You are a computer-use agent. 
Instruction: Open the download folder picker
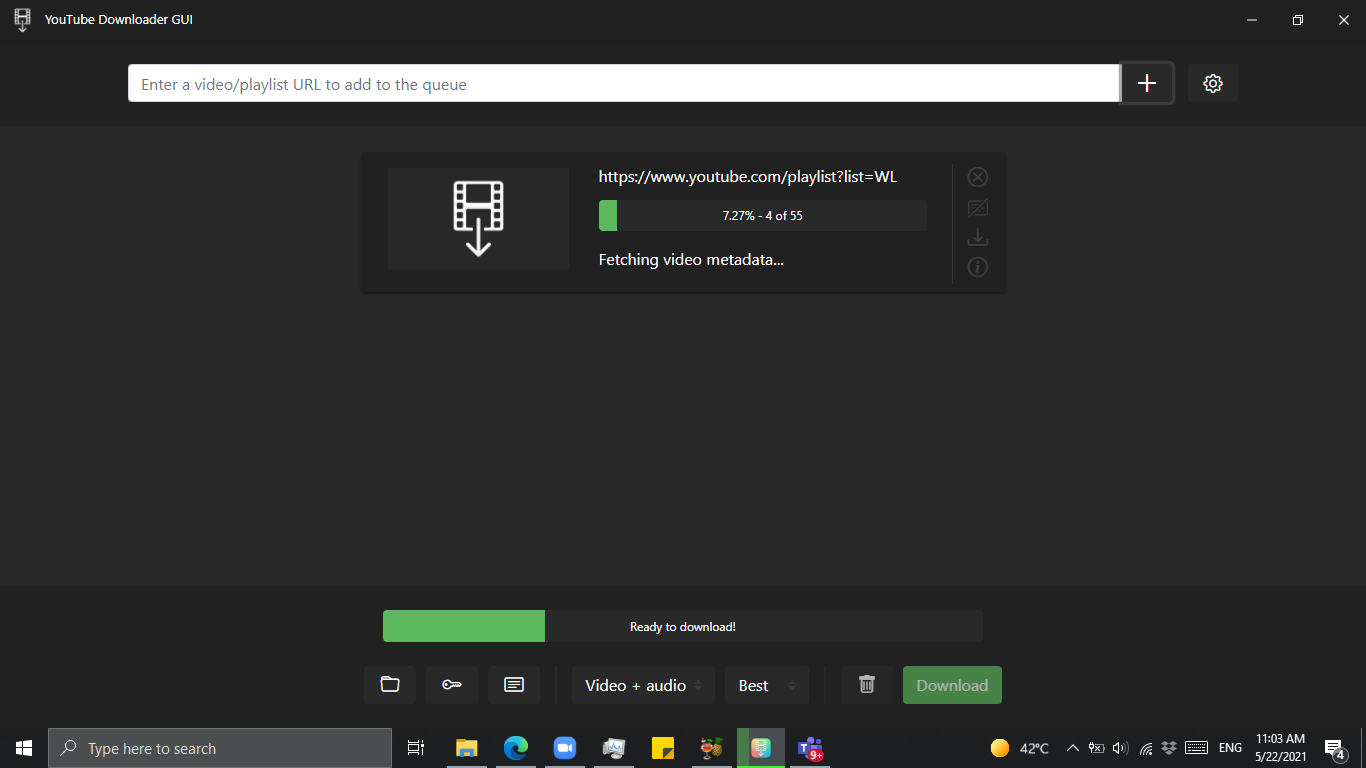pos(389,685)
